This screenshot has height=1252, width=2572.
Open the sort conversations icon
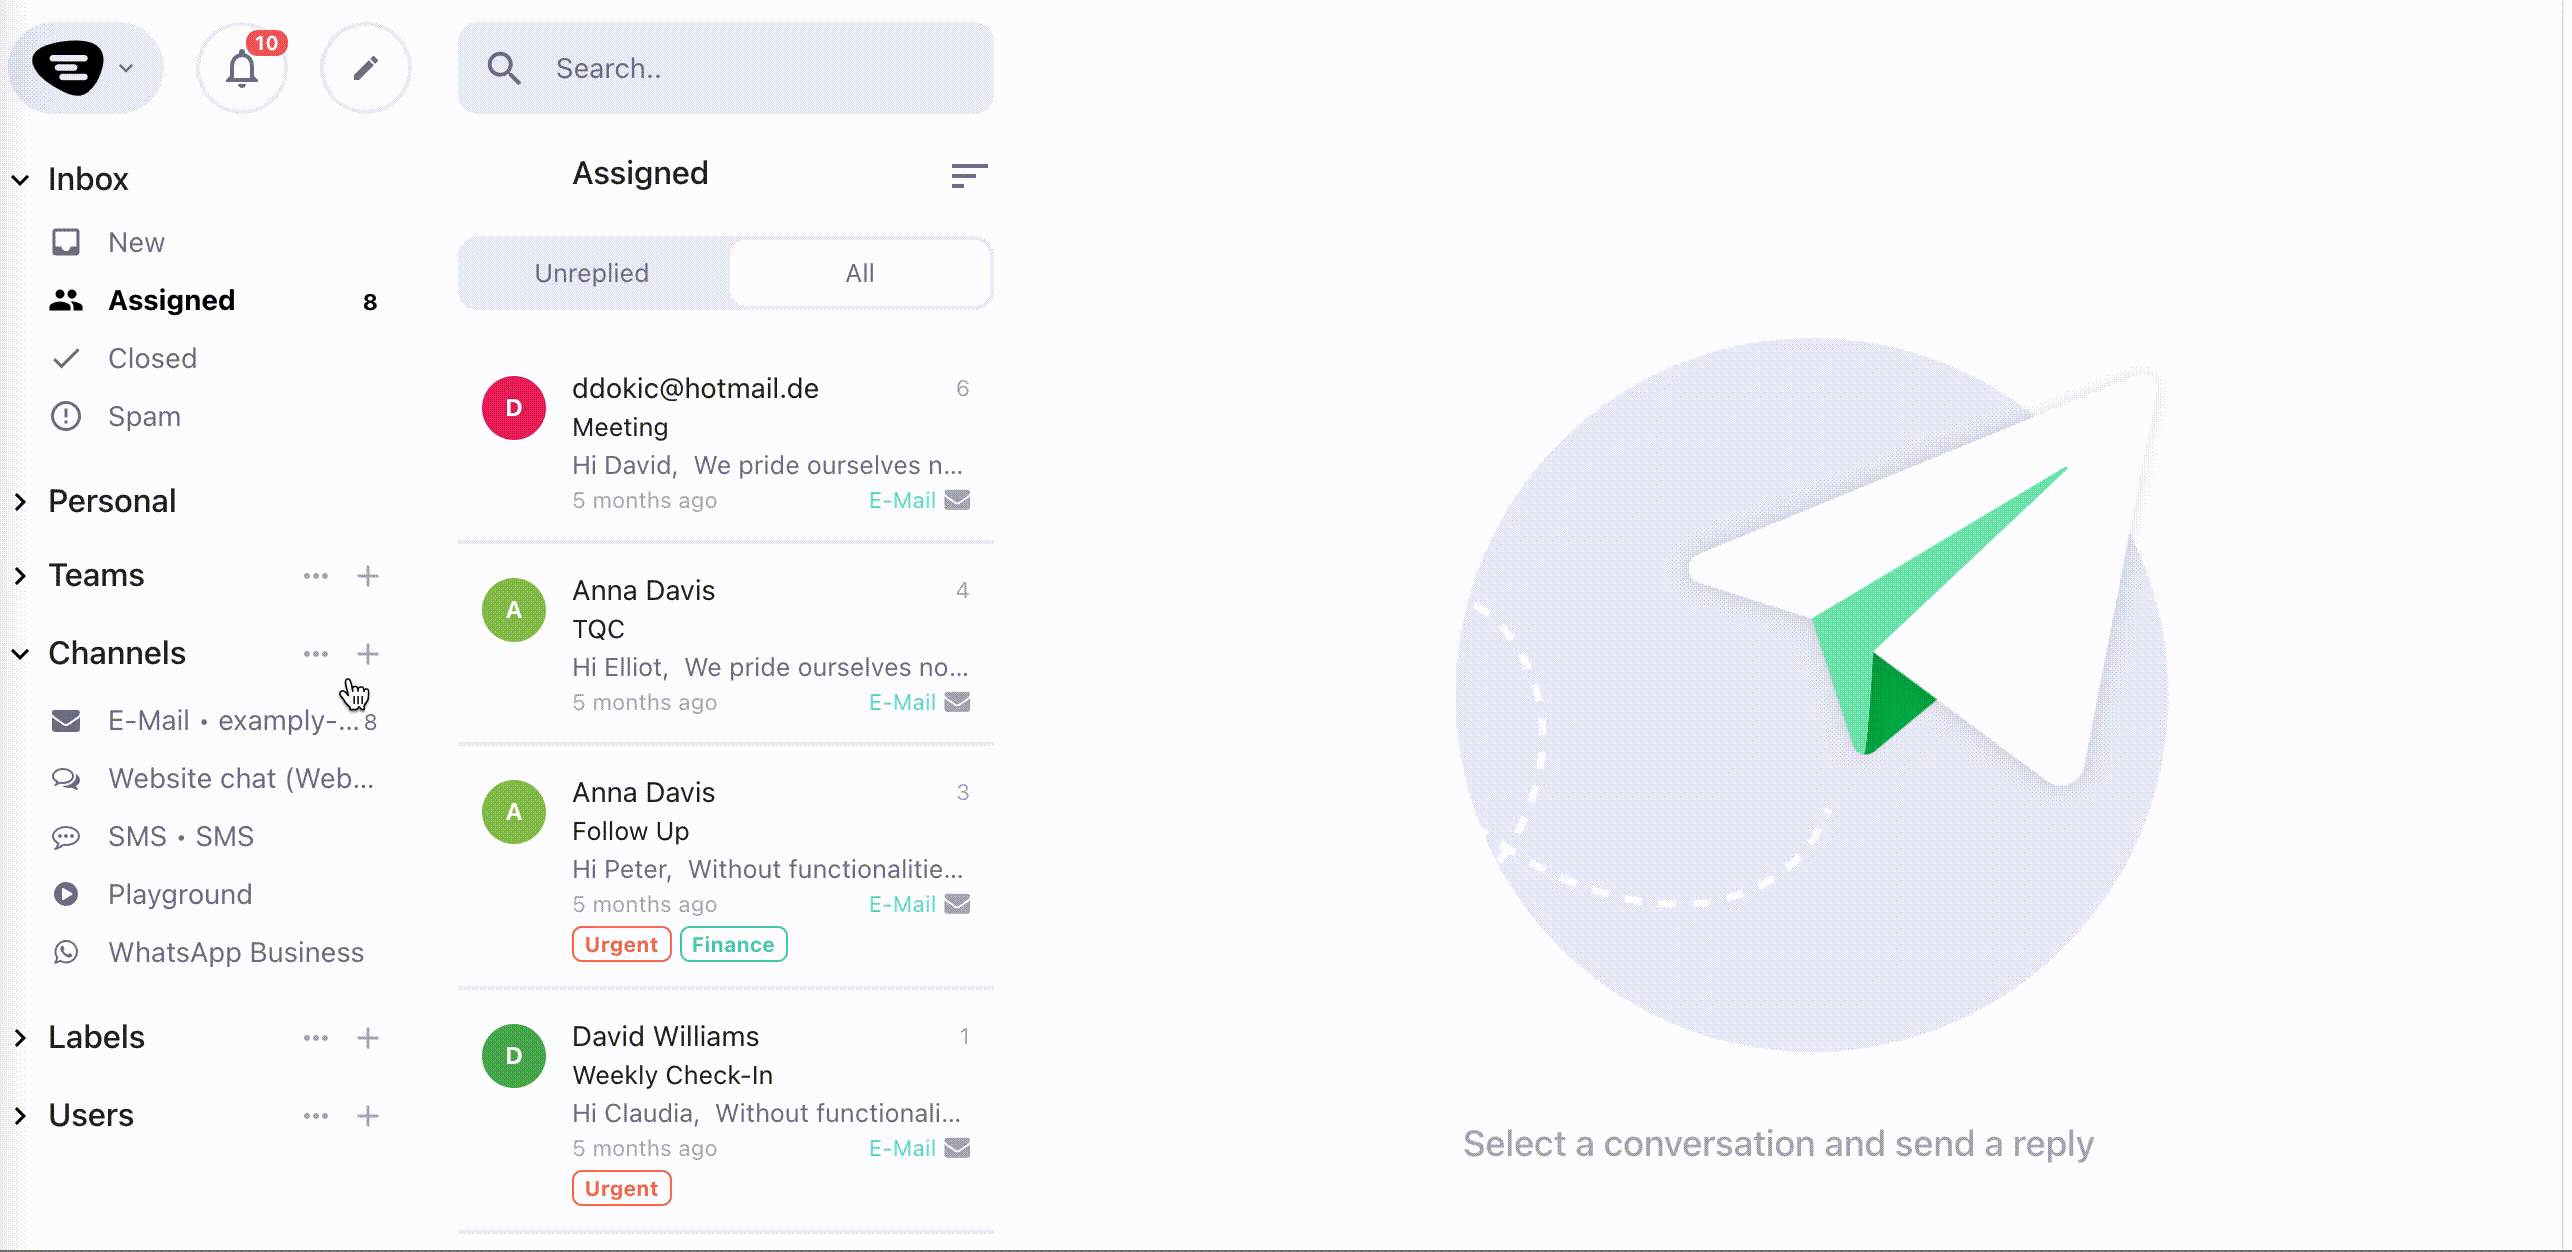[x=969, y=176]
